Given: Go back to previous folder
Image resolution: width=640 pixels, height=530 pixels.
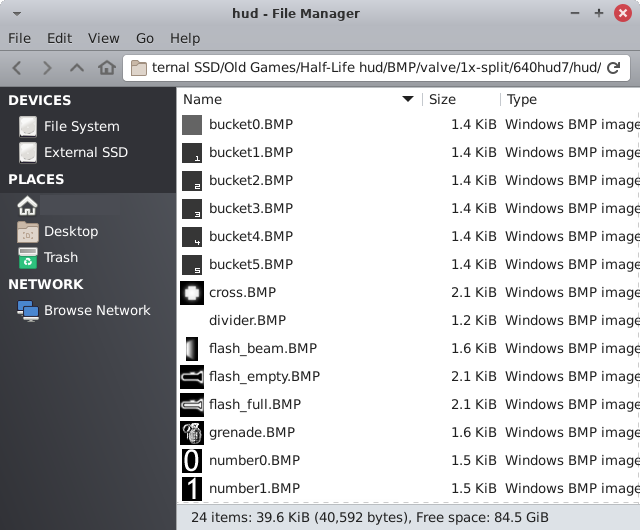Looking at the screenshot, I should click(17, 68).
